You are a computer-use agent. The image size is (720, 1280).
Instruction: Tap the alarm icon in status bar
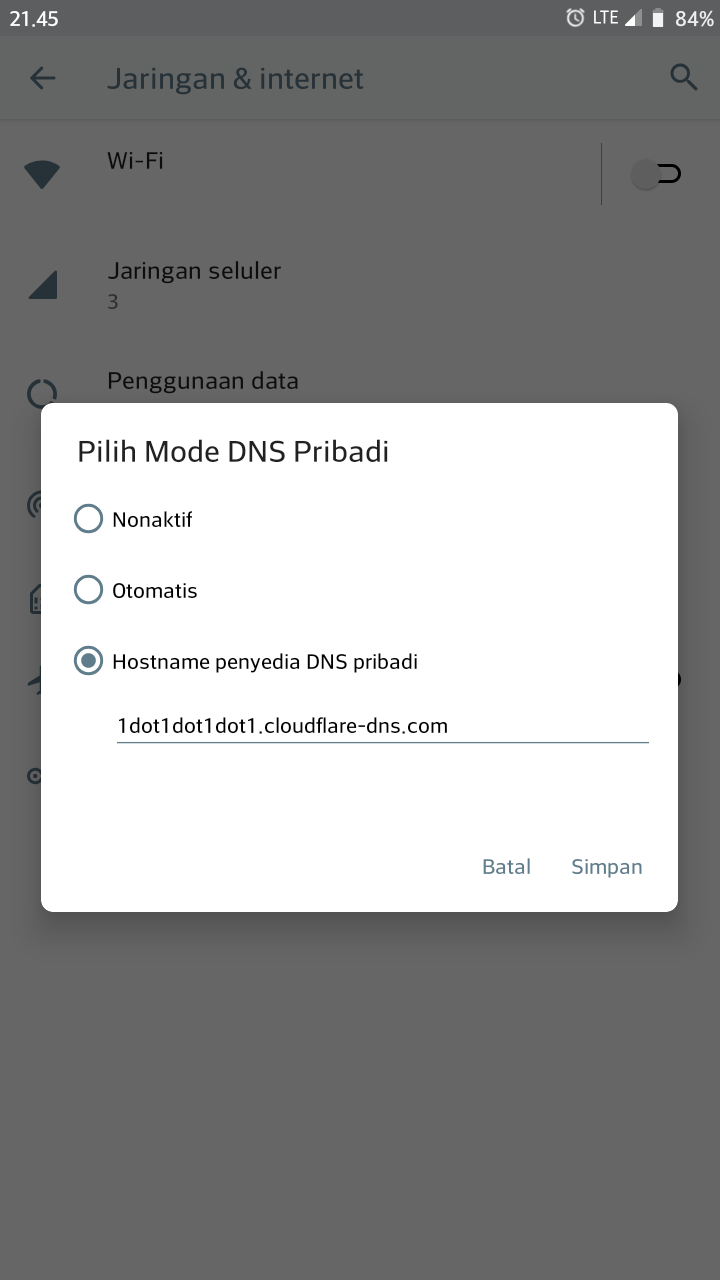coord(575,18)
